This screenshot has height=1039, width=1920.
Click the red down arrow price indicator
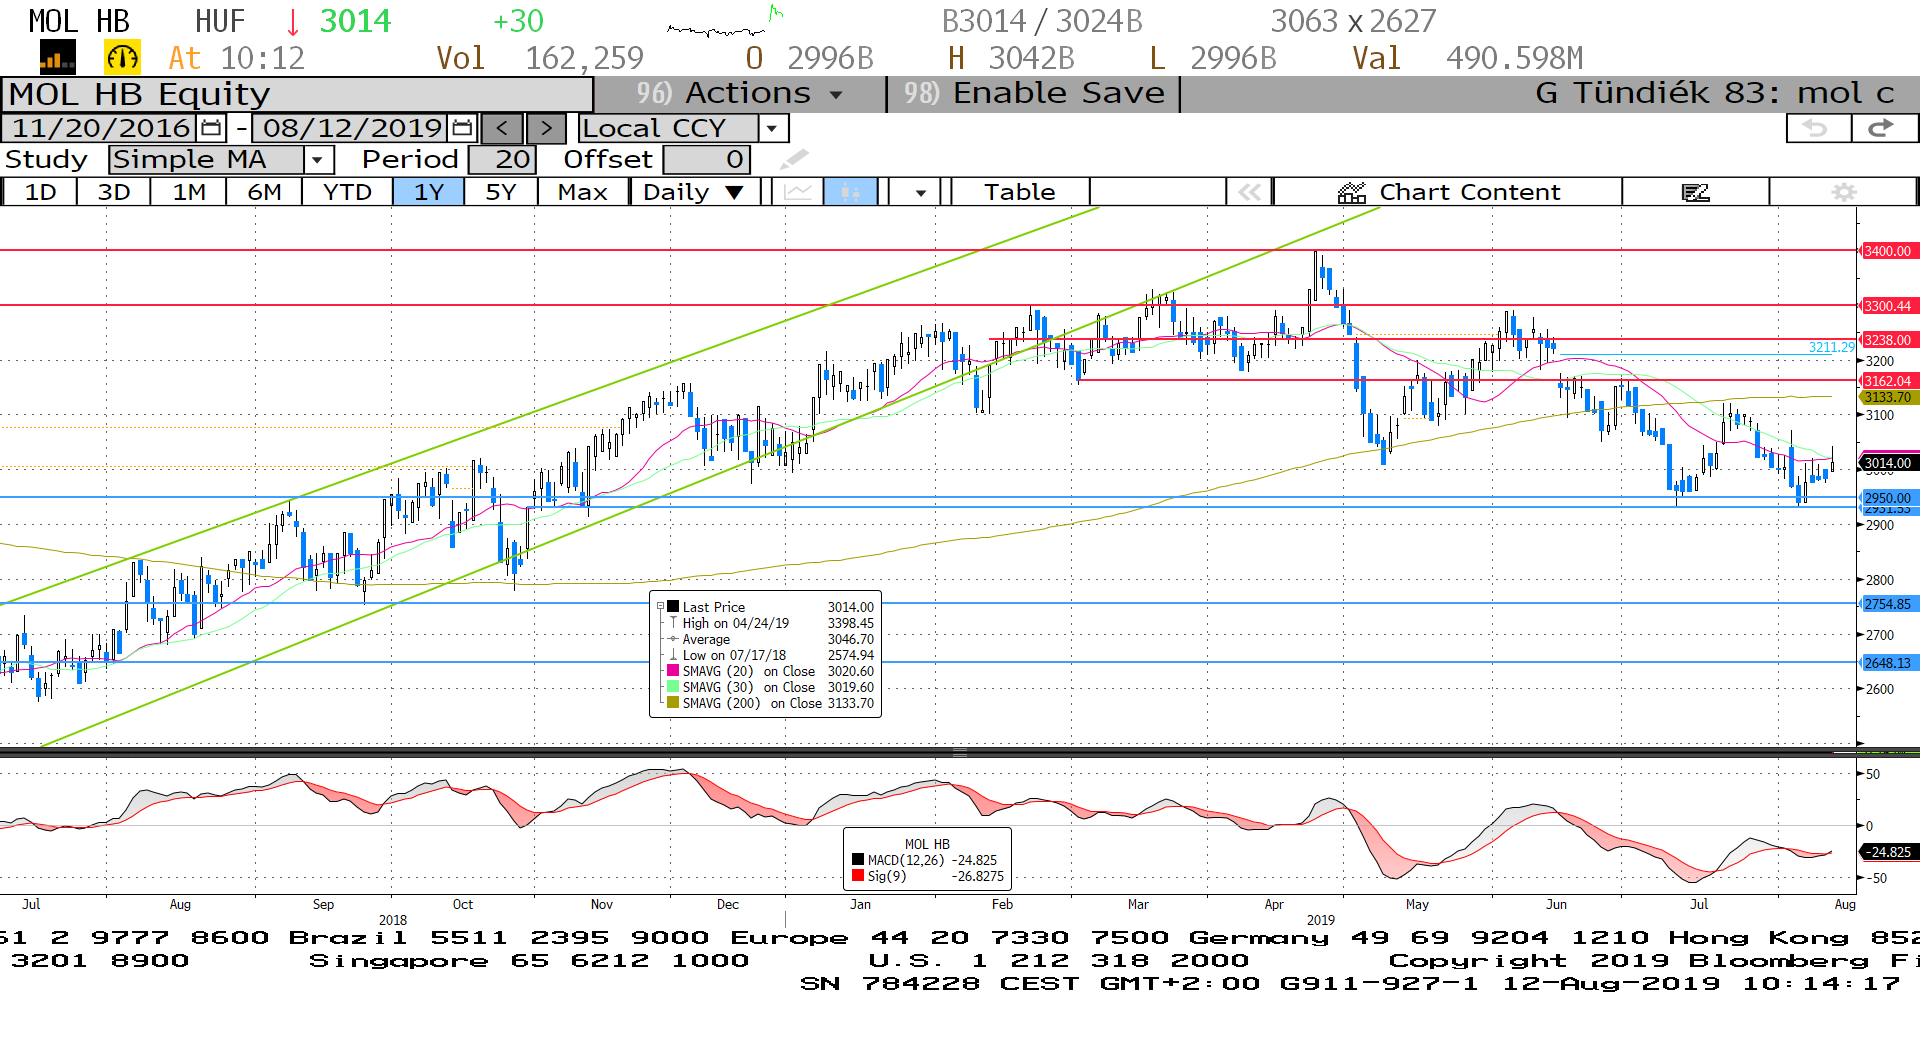coord(293,22)
